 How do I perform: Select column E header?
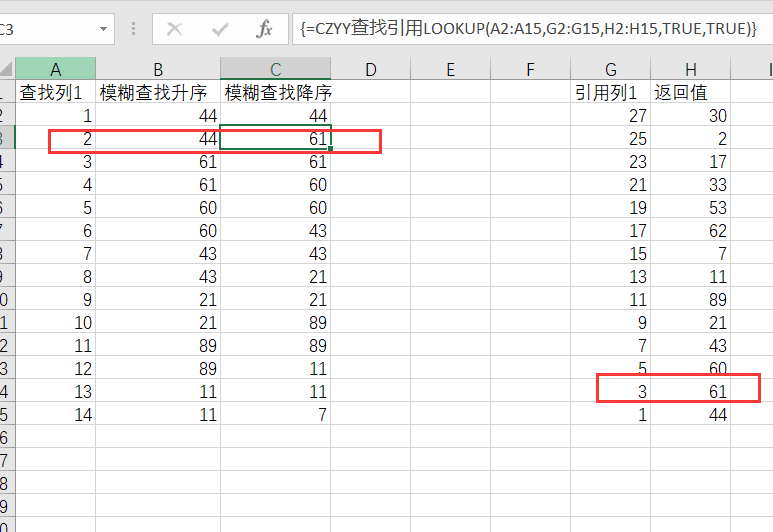coord(451,69)
